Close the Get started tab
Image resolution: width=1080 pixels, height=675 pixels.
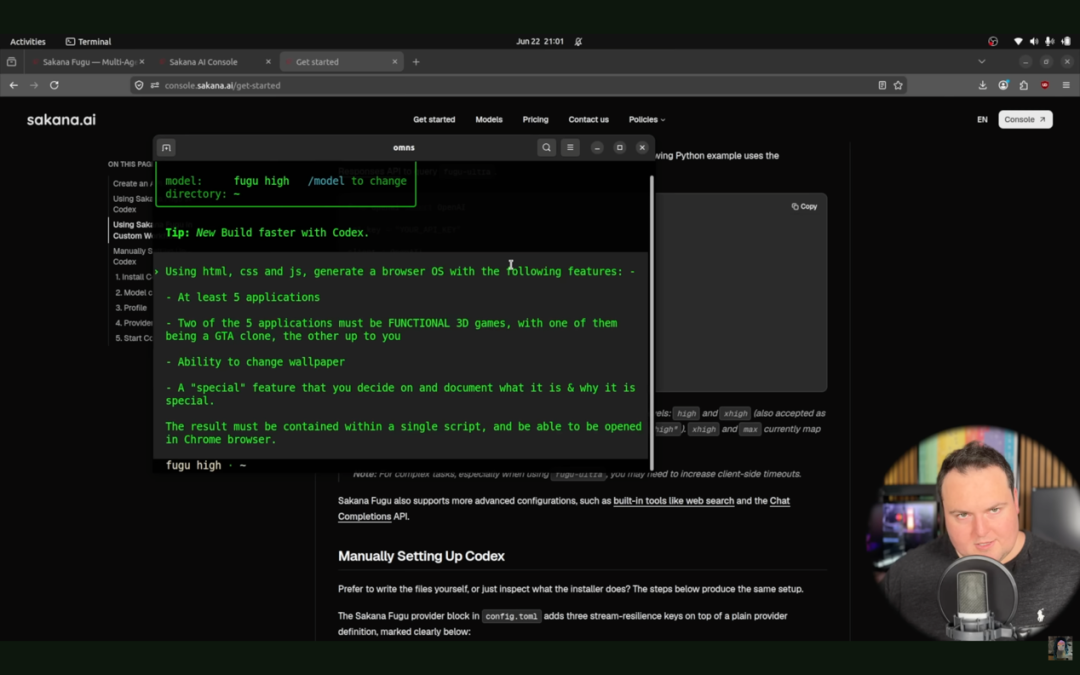tap(395, 62)
